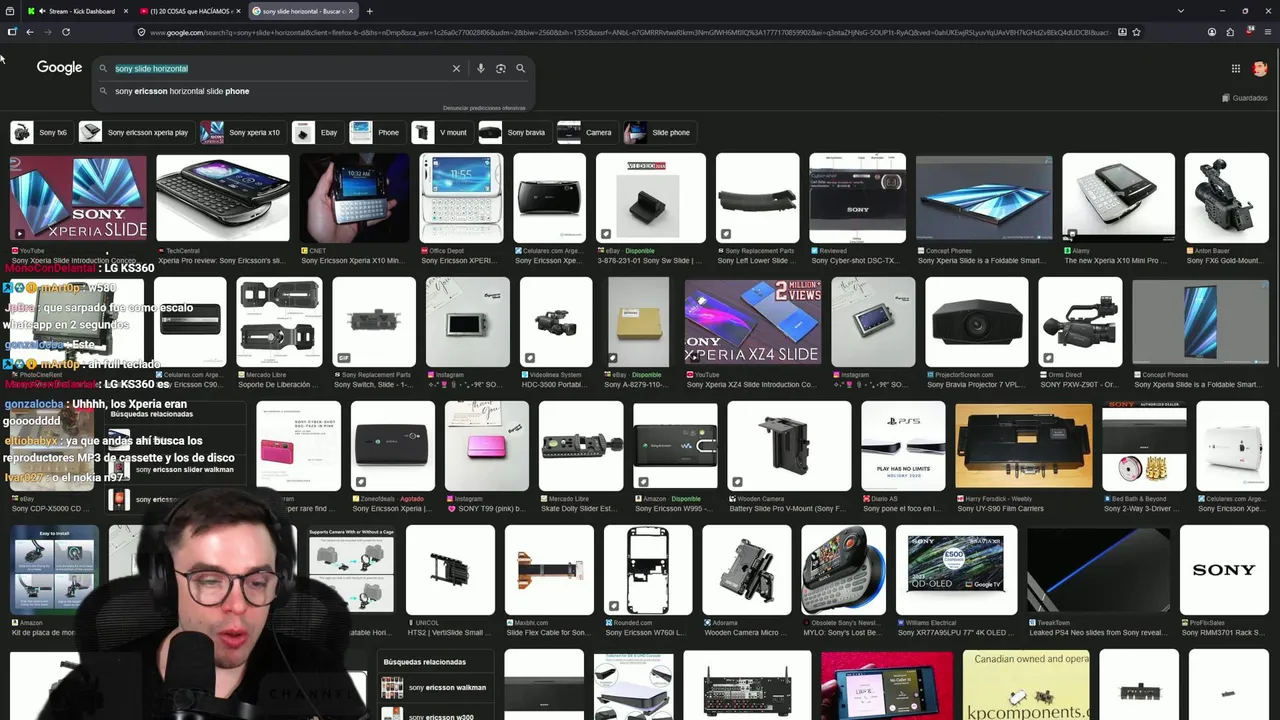
Task: Select the sony slide horizontal tab
Action: pos(303,11)
